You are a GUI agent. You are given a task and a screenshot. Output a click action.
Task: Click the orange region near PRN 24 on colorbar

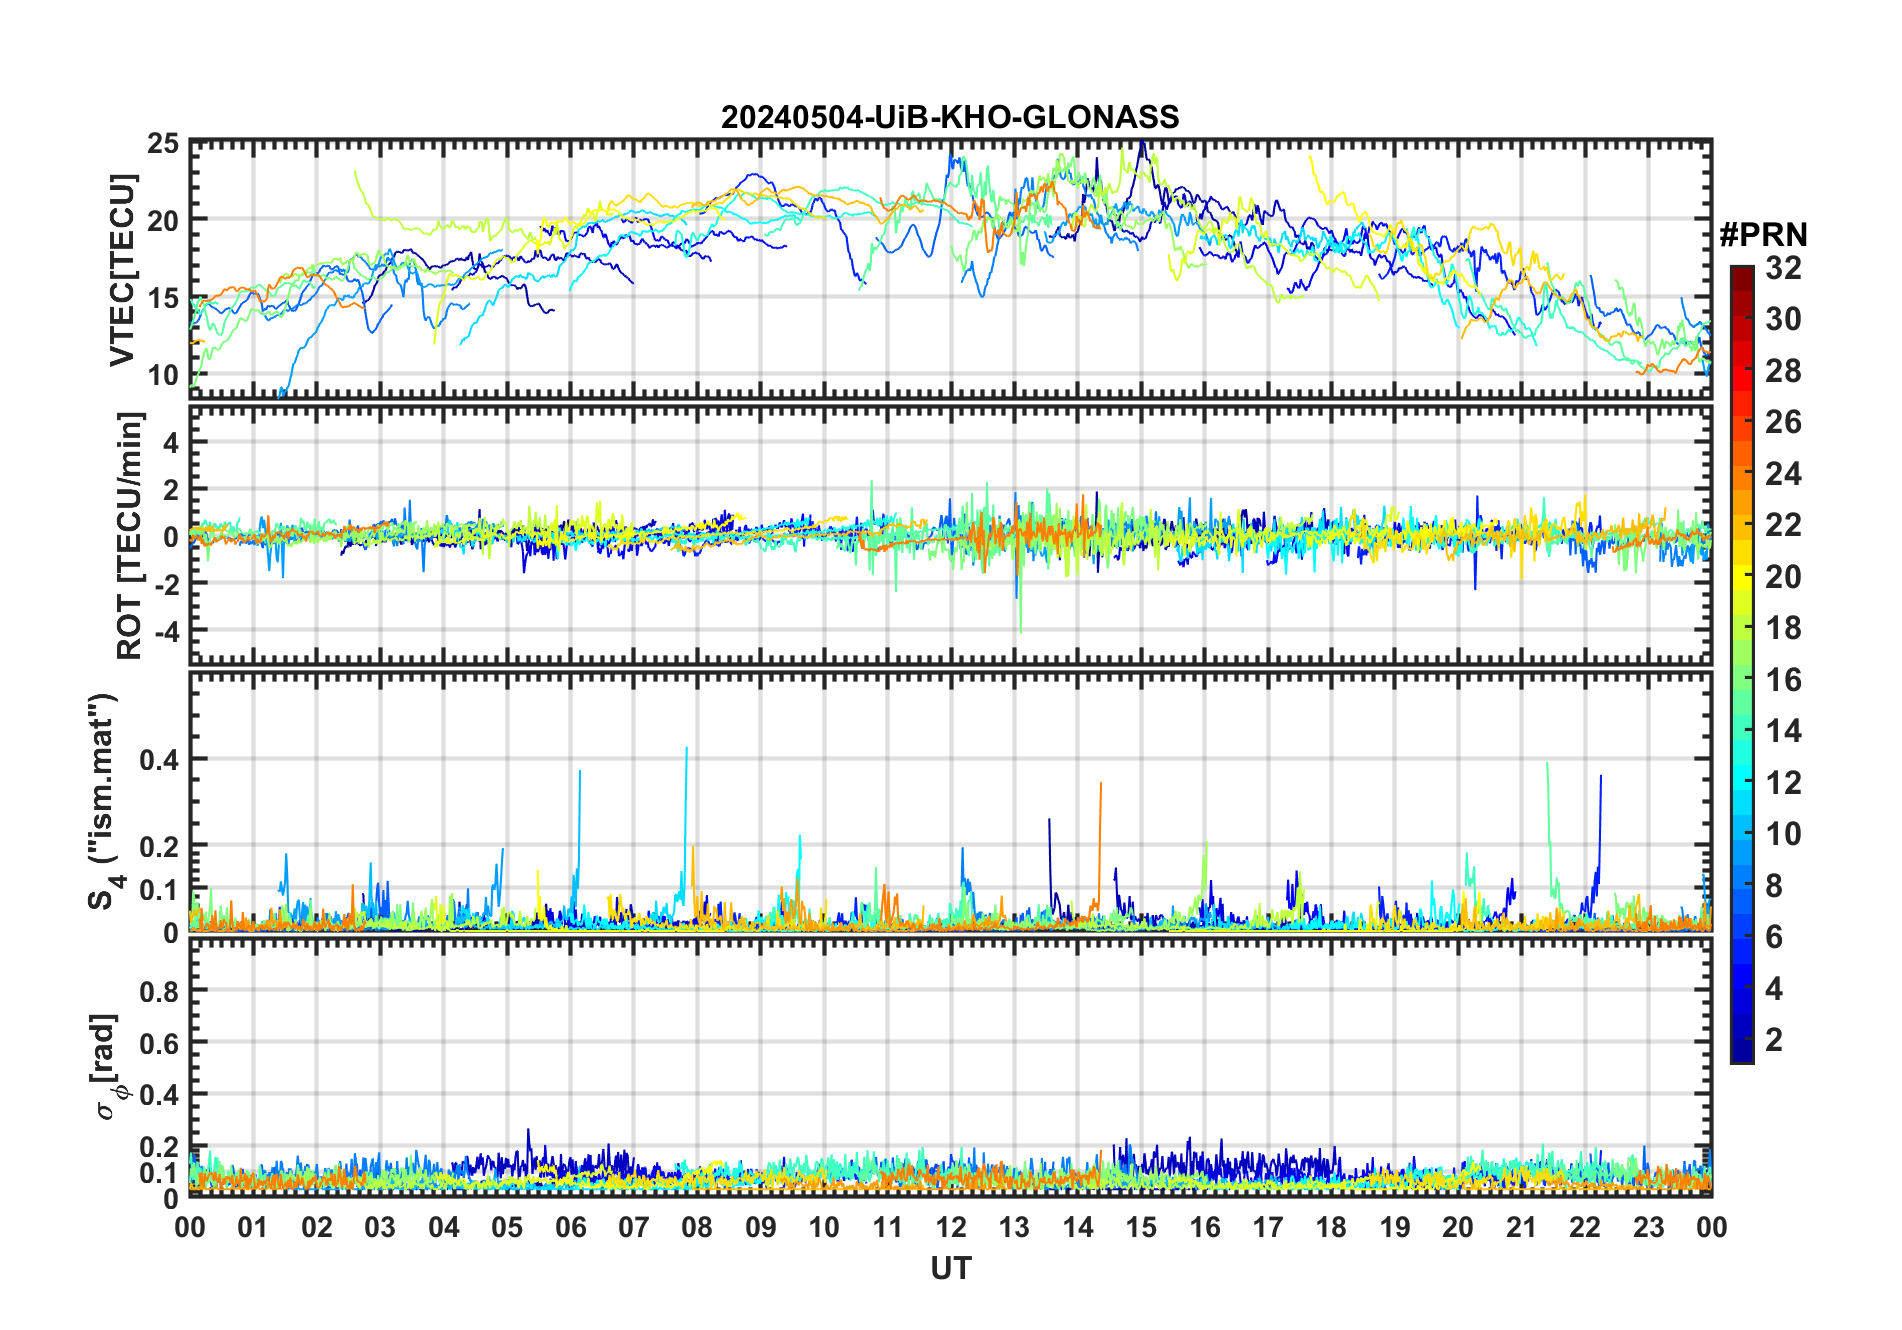[x=1742, y=473]
